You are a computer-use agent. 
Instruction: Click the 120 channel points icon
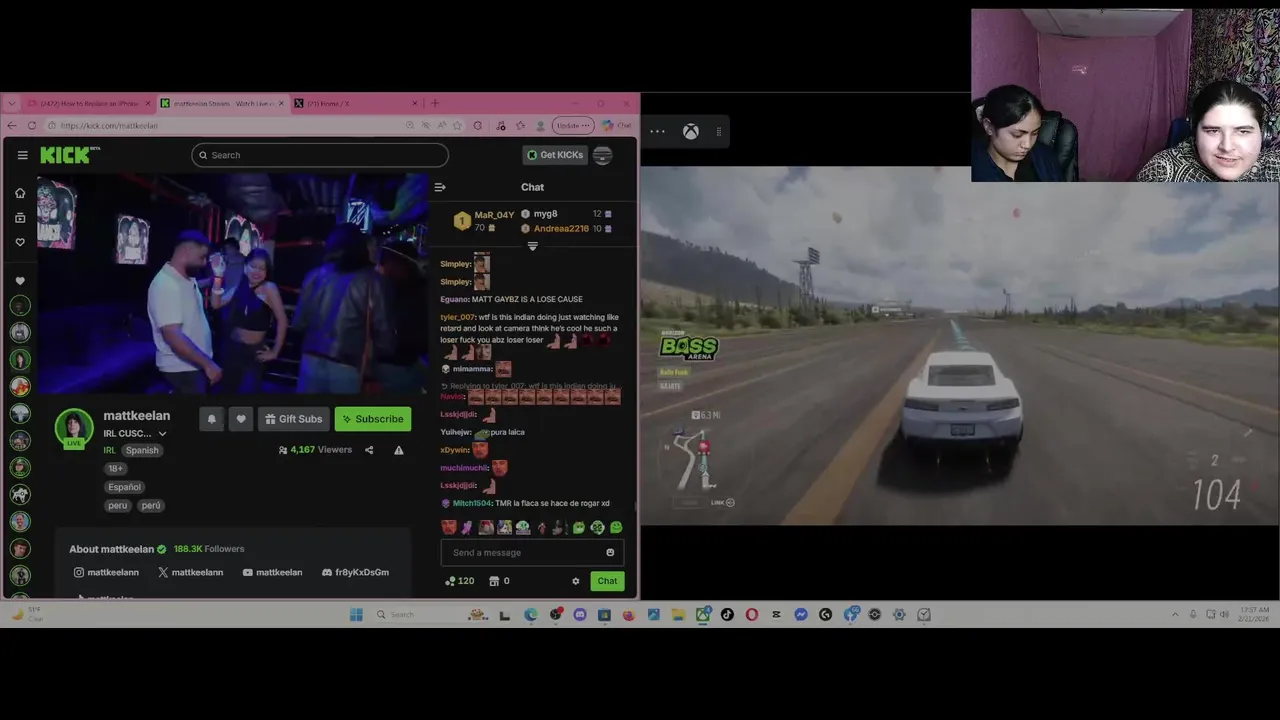point(460,581)
